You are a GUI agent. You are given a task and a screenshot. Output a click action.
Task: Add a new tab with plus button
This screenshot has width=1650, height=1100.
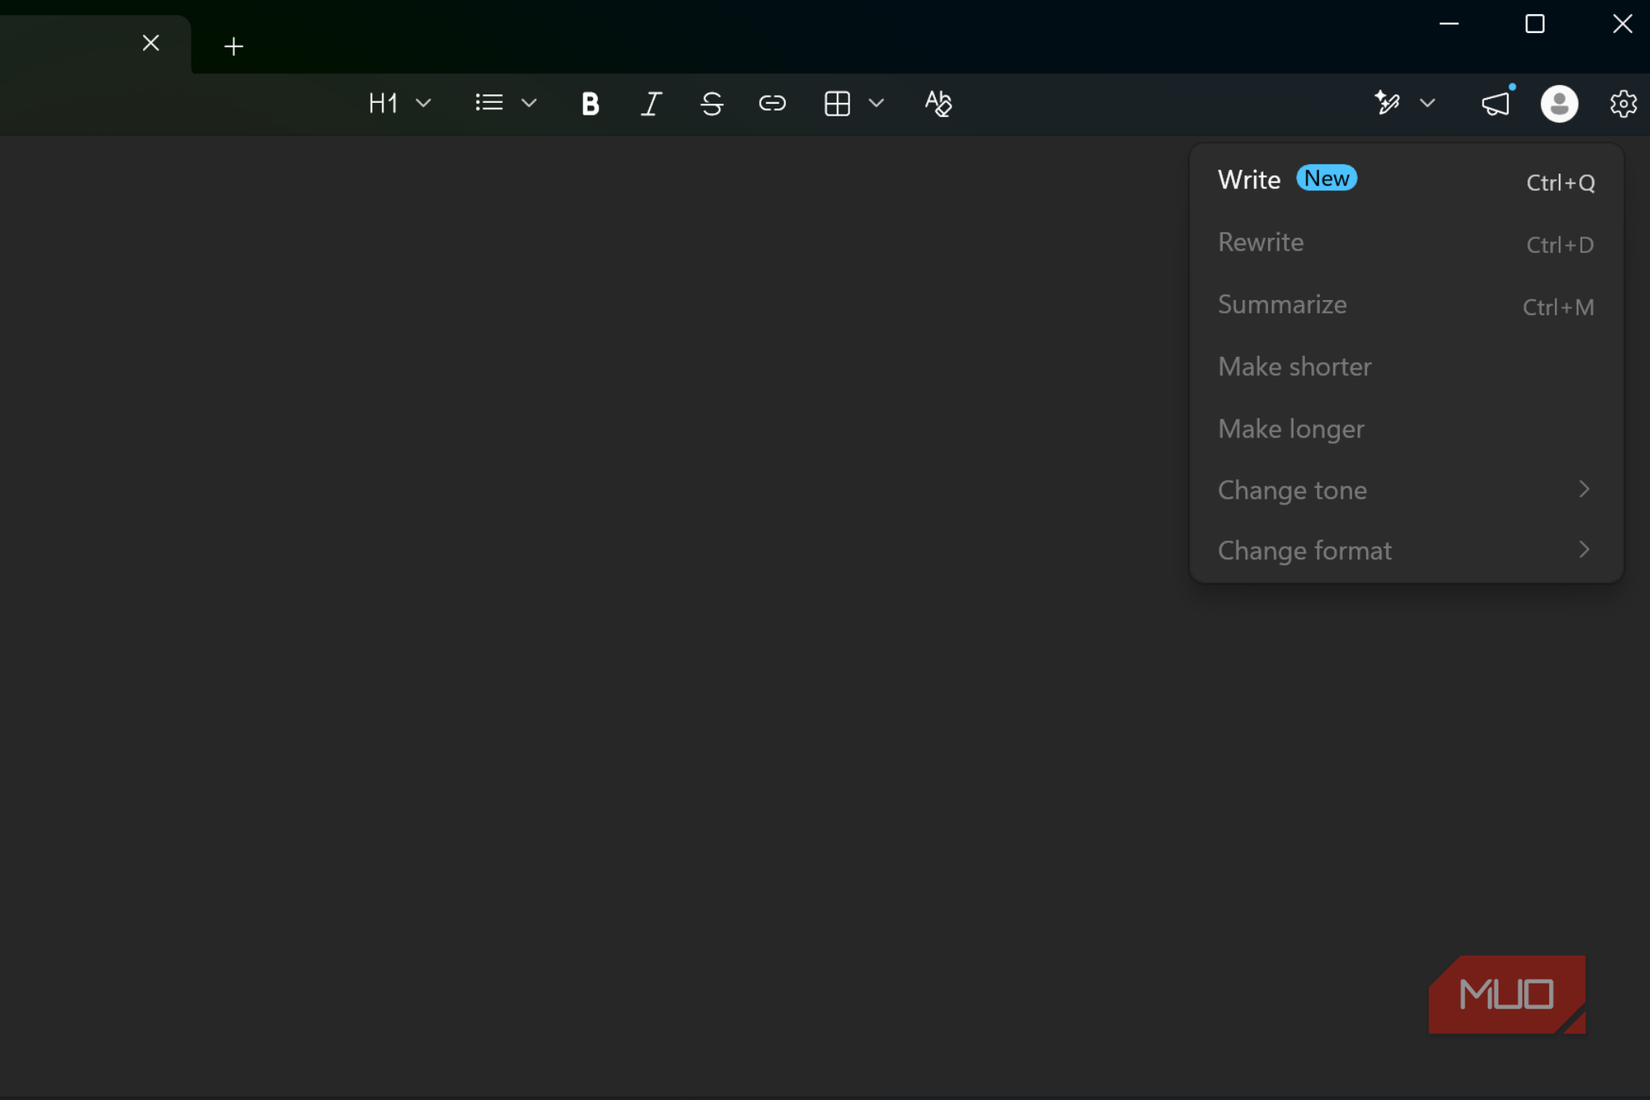[x=233, y=46]
